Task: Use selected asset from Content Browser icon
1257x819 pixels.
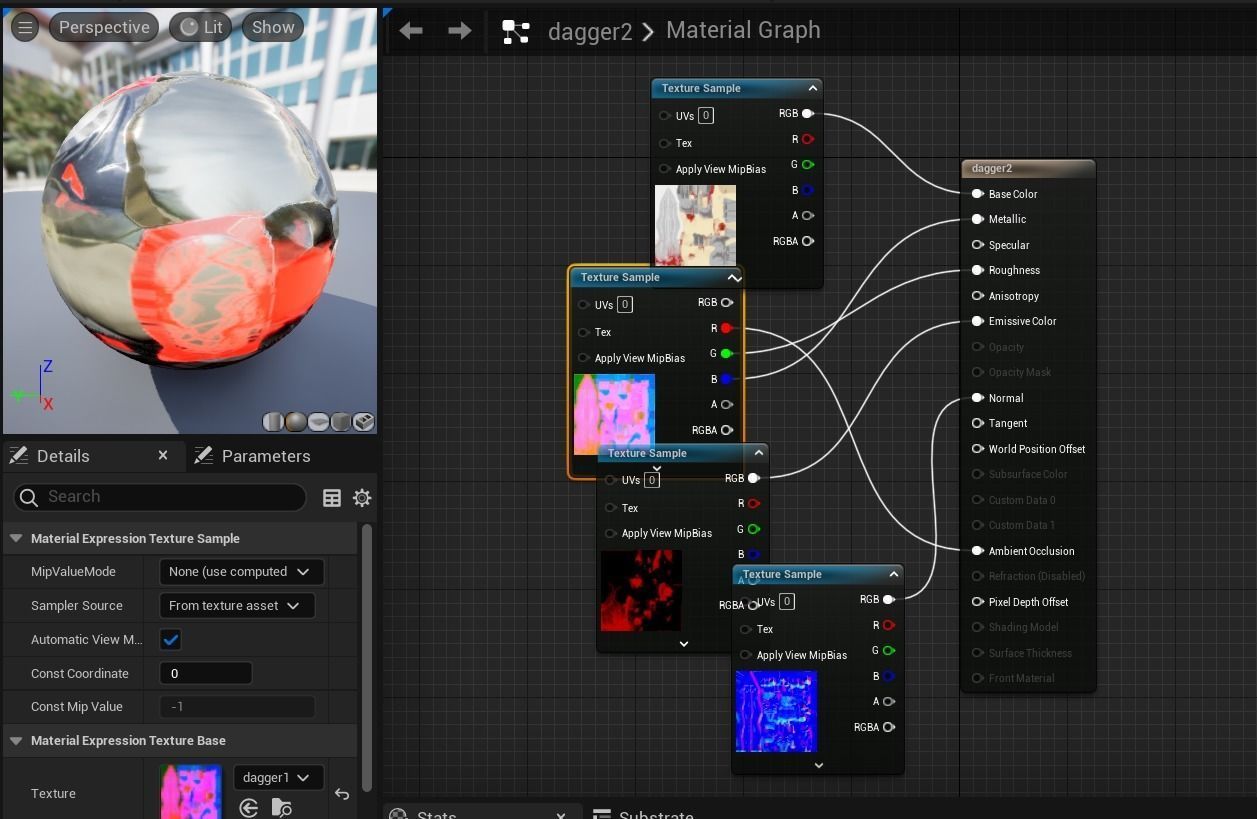Action: coord(249,808)
